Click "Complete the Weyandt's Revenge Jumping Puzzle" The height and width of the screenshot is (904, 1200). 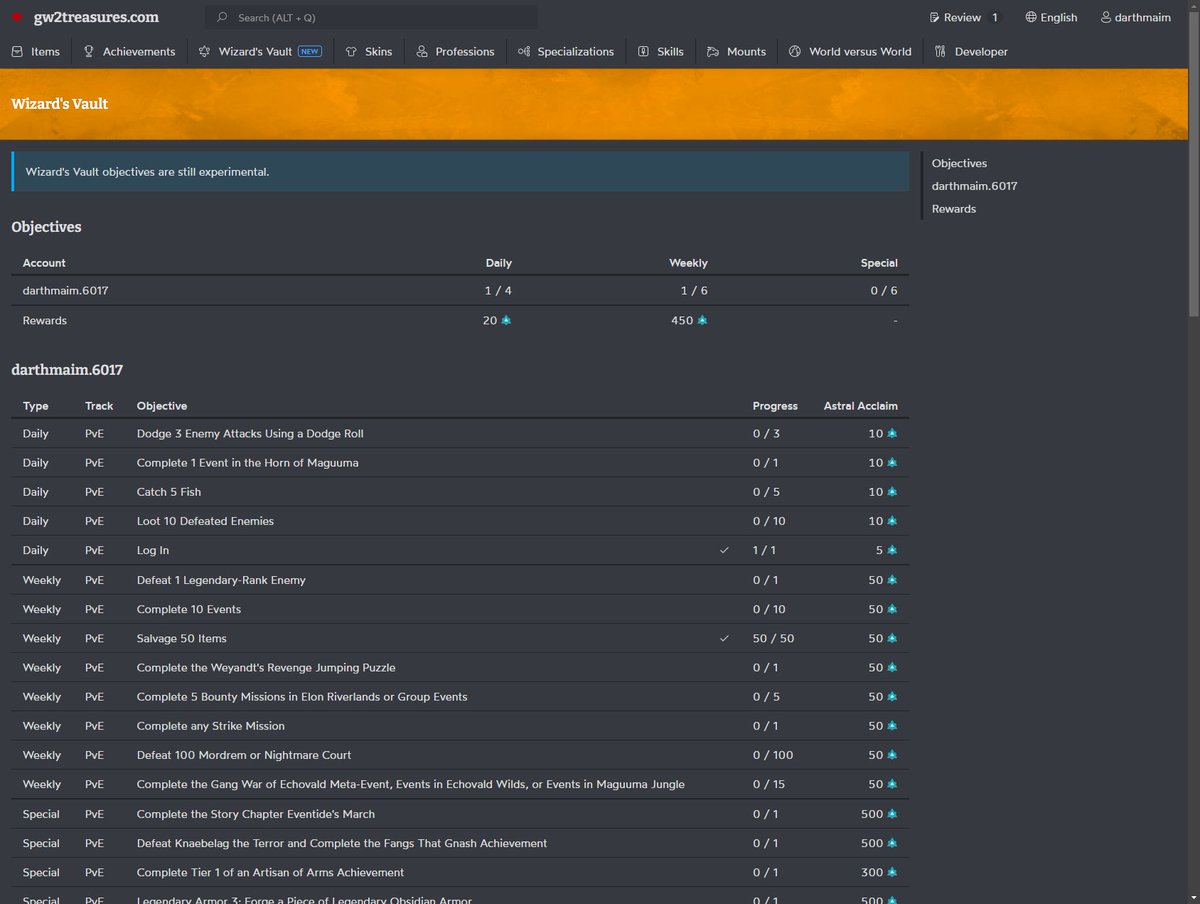click(266, 667)
